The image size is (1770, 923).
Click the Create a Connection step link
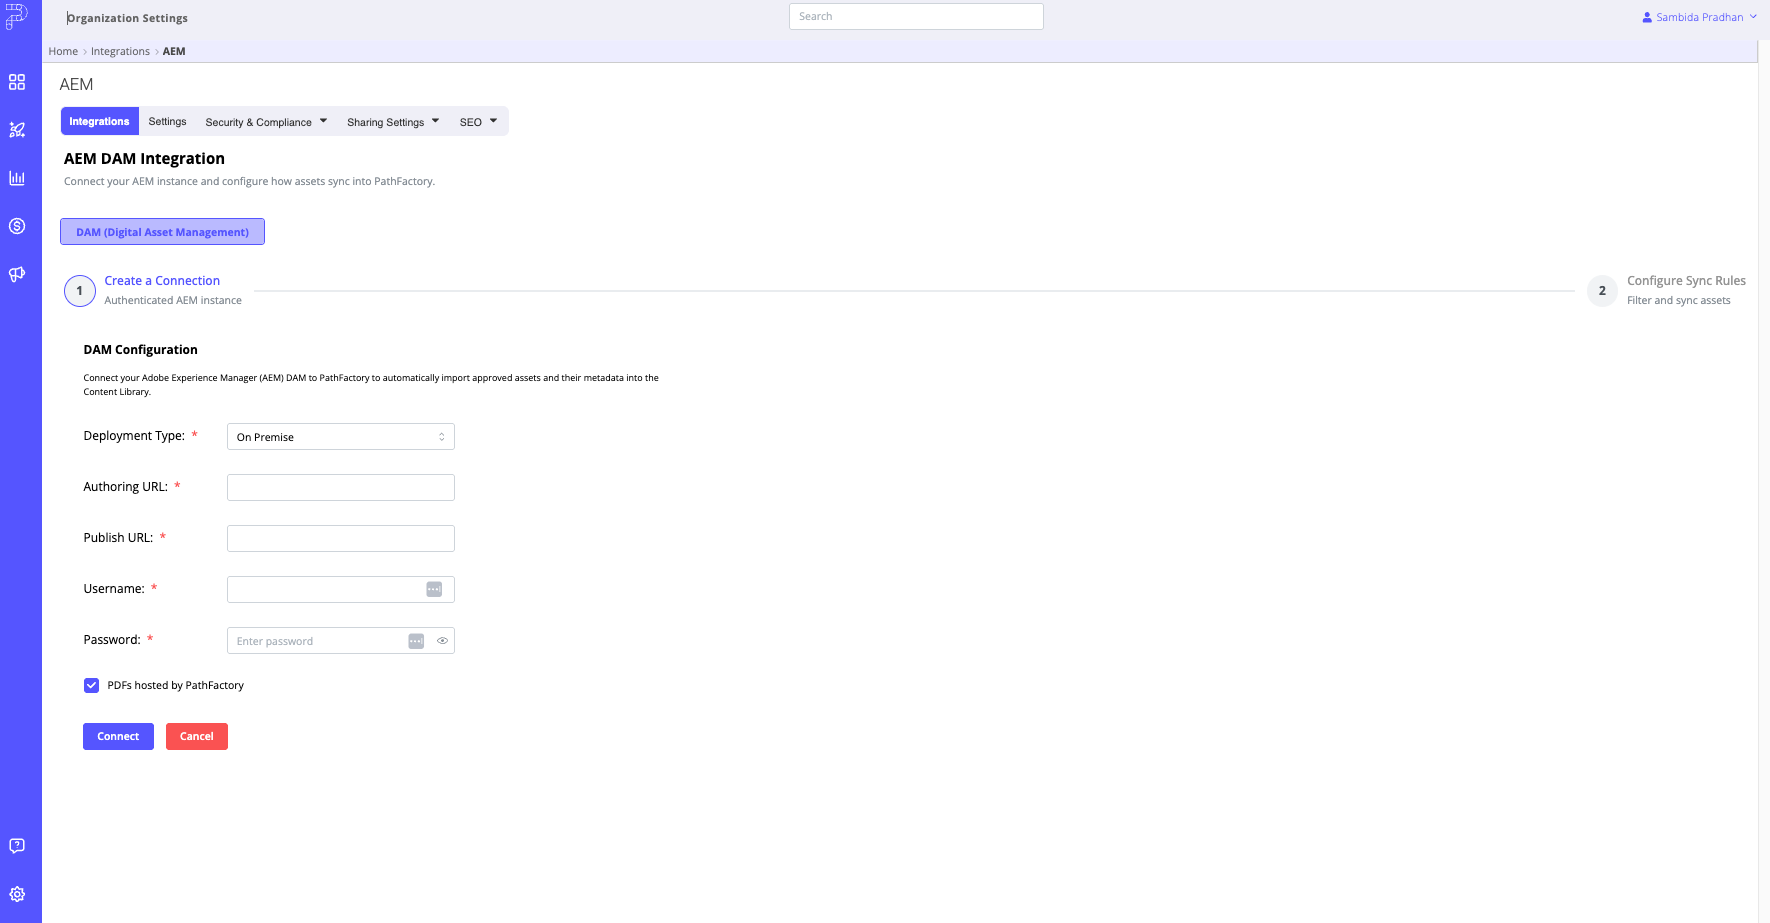[x=162, y=281]
